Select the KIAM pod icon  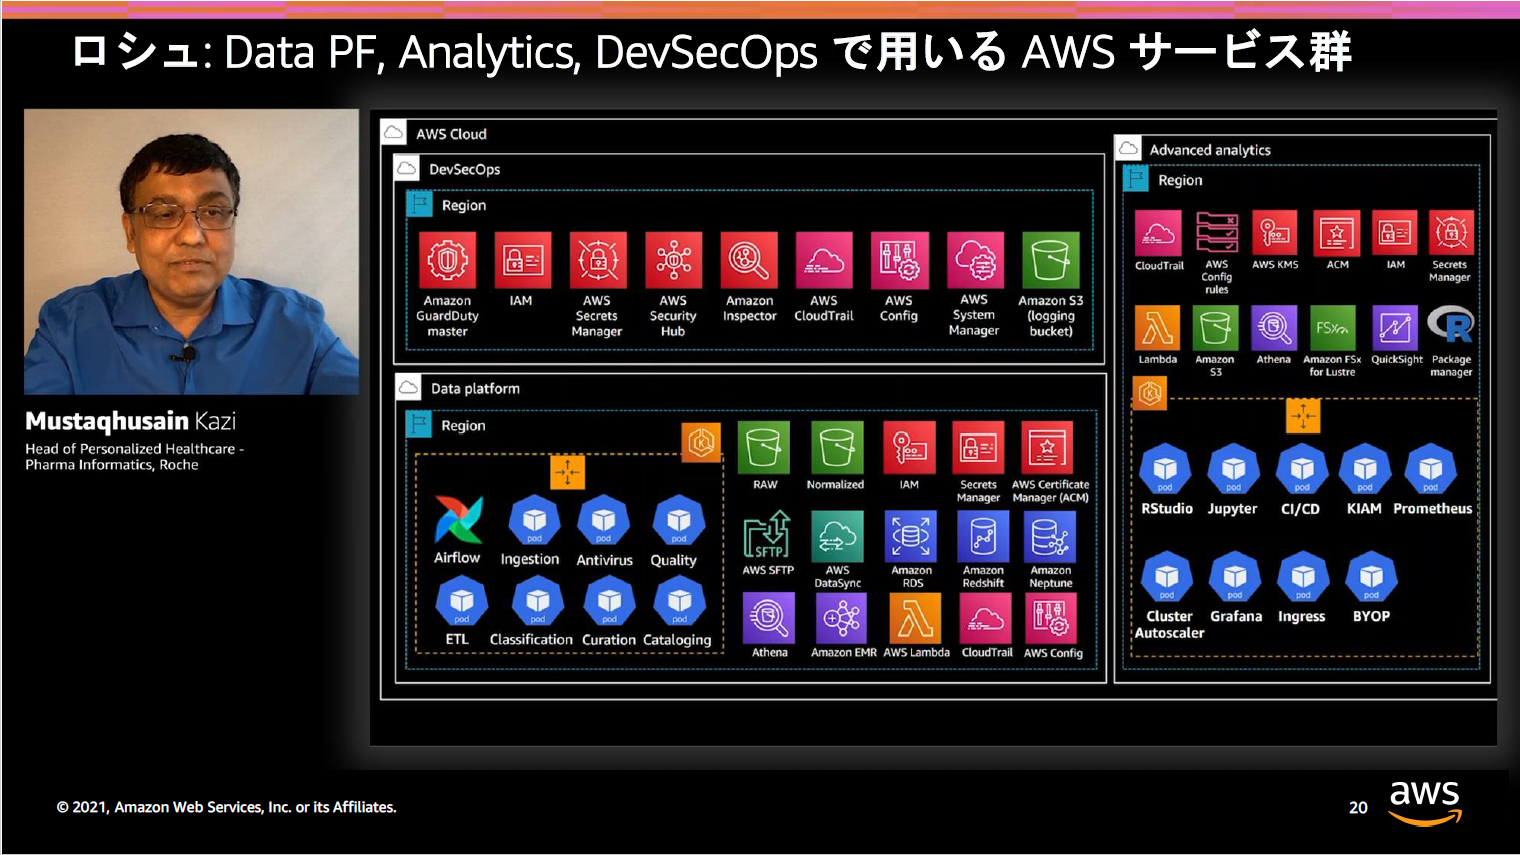1365,469
